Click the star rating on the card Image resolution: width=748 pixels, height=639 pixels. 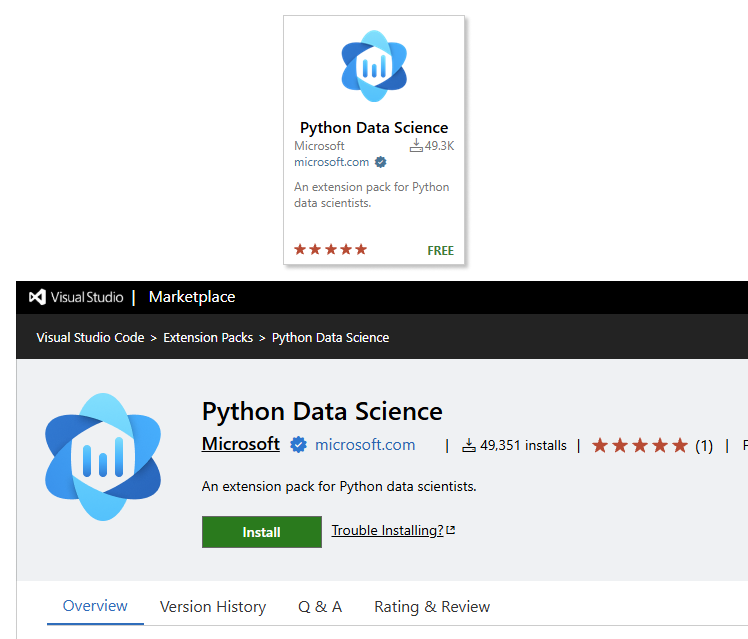(x=331, y=249)
